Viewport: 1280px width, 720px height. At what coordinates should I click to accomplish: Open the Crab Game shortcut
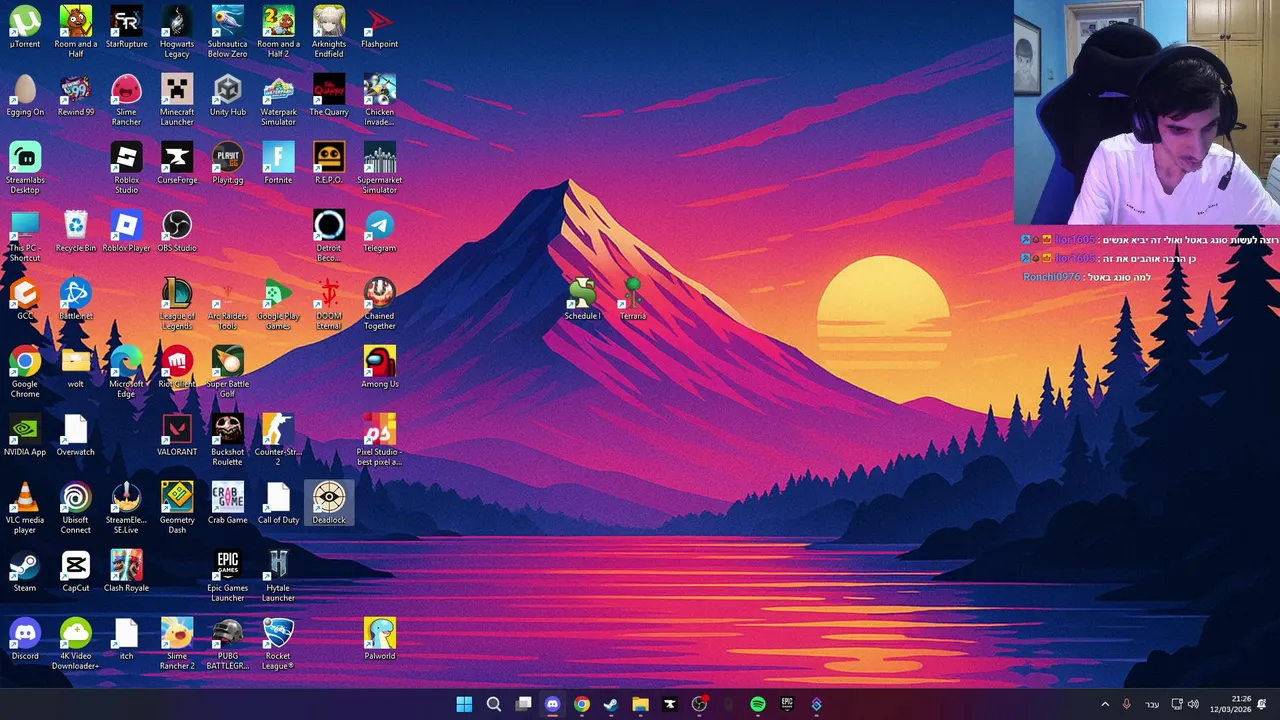coord(228,503)
